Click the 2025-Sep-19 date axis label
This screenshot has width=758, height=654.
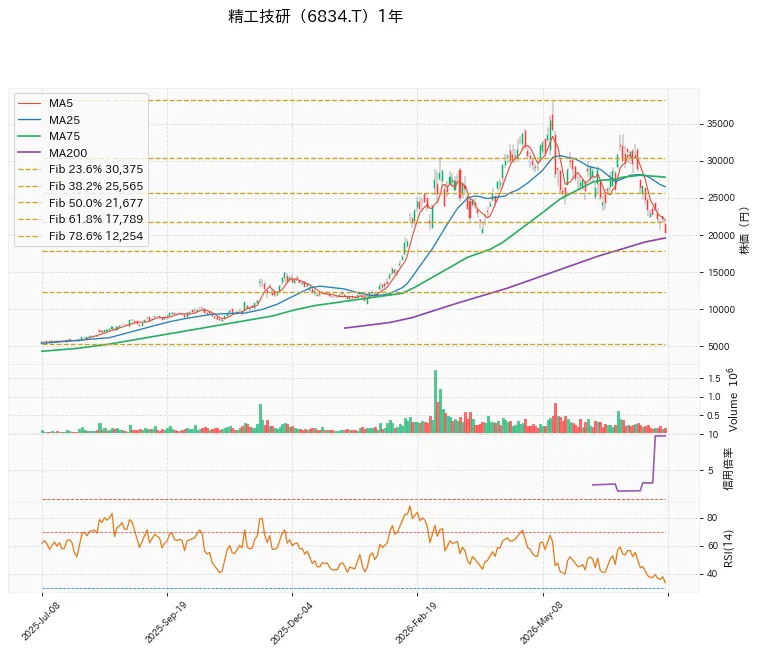[x=165, y=622]
